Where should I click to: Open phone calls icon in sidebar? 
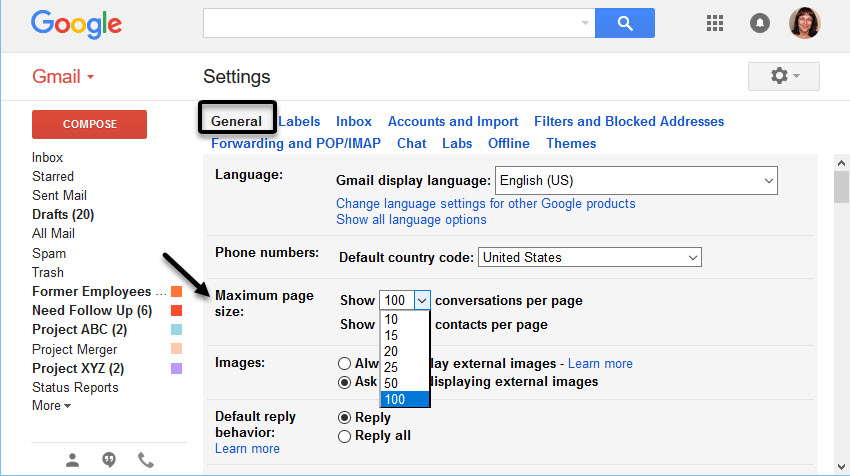(145, 460)
